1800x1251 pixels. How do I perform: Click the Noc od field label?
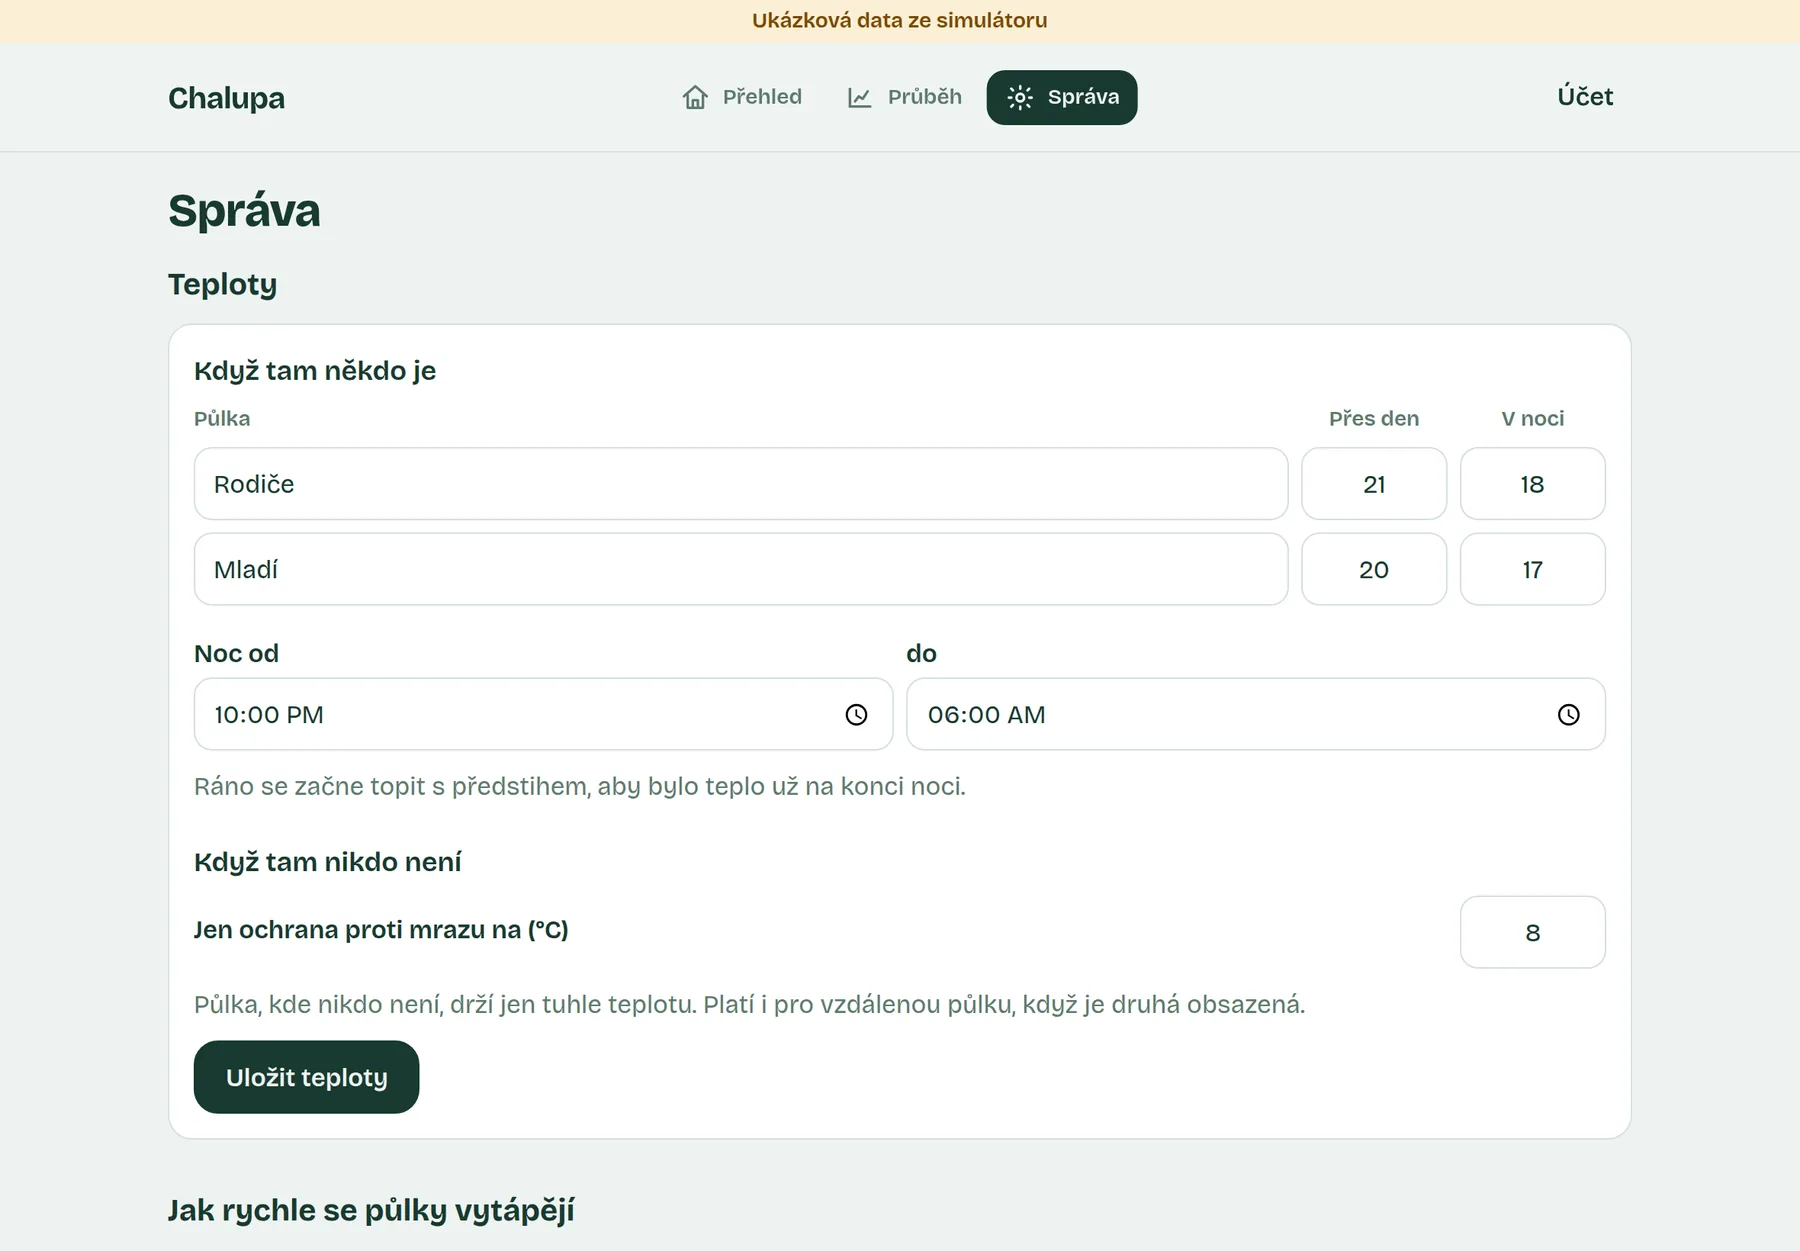coord(236,653)
